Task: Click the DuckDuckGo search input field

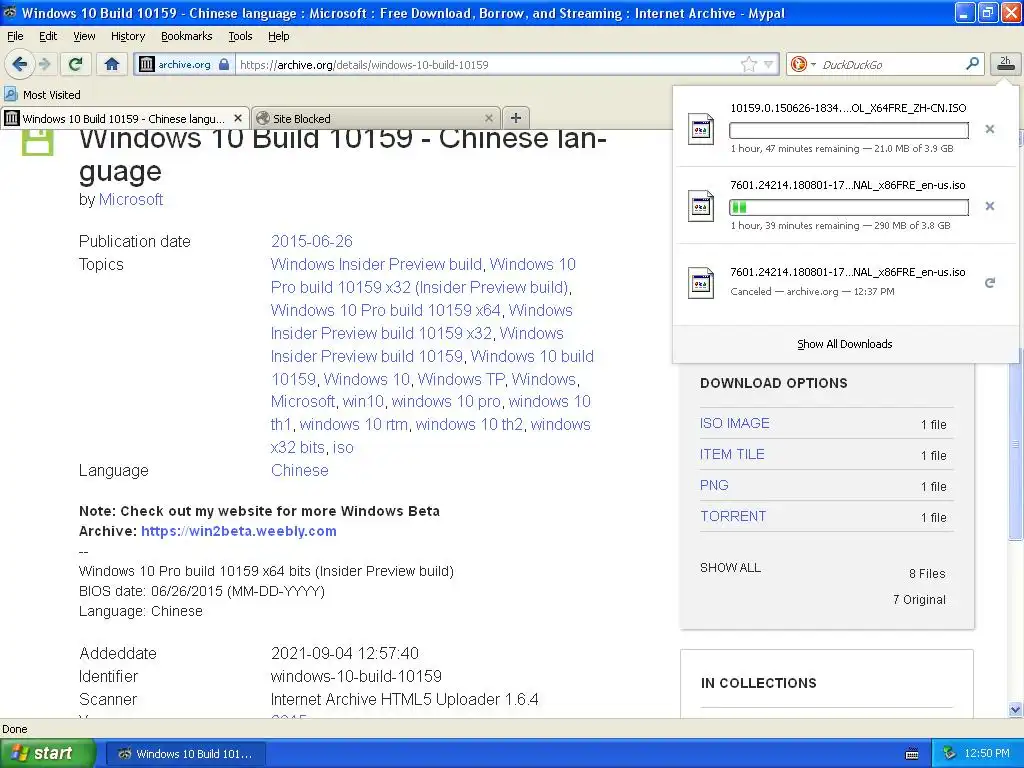Action: 890,64
